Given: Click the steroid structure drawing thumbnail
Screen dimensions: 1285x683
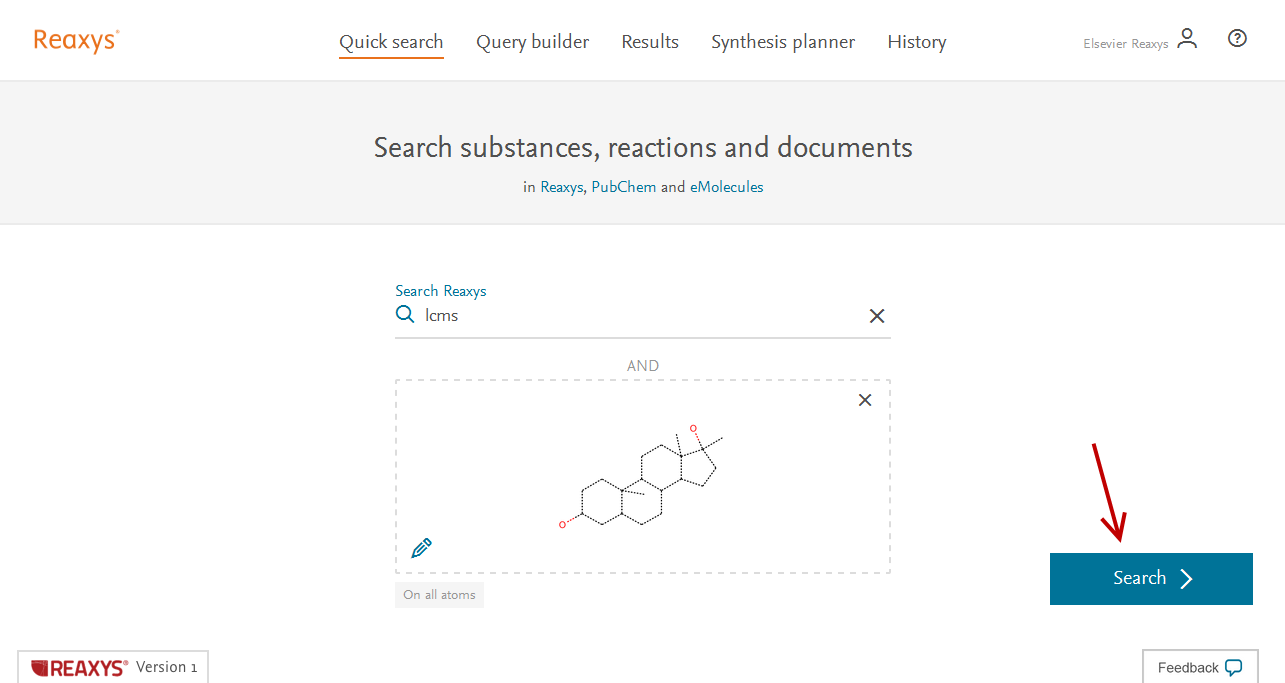Looking at the screenshot, I should [x=642, y=476].
